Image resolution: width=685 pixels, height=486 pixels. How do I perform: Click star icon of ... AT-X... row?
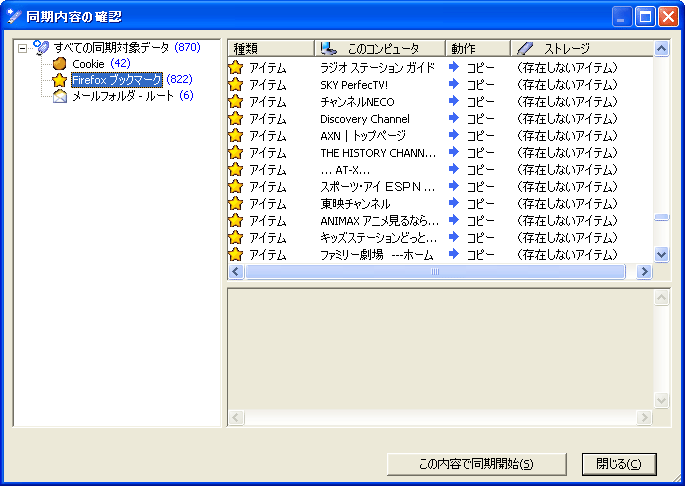pos(235,169)
